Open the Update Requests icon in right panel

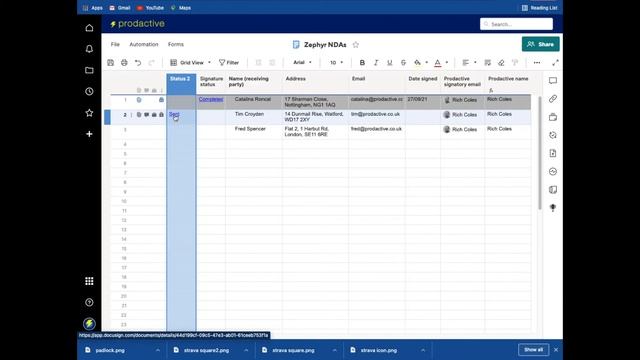pos(553,135)
